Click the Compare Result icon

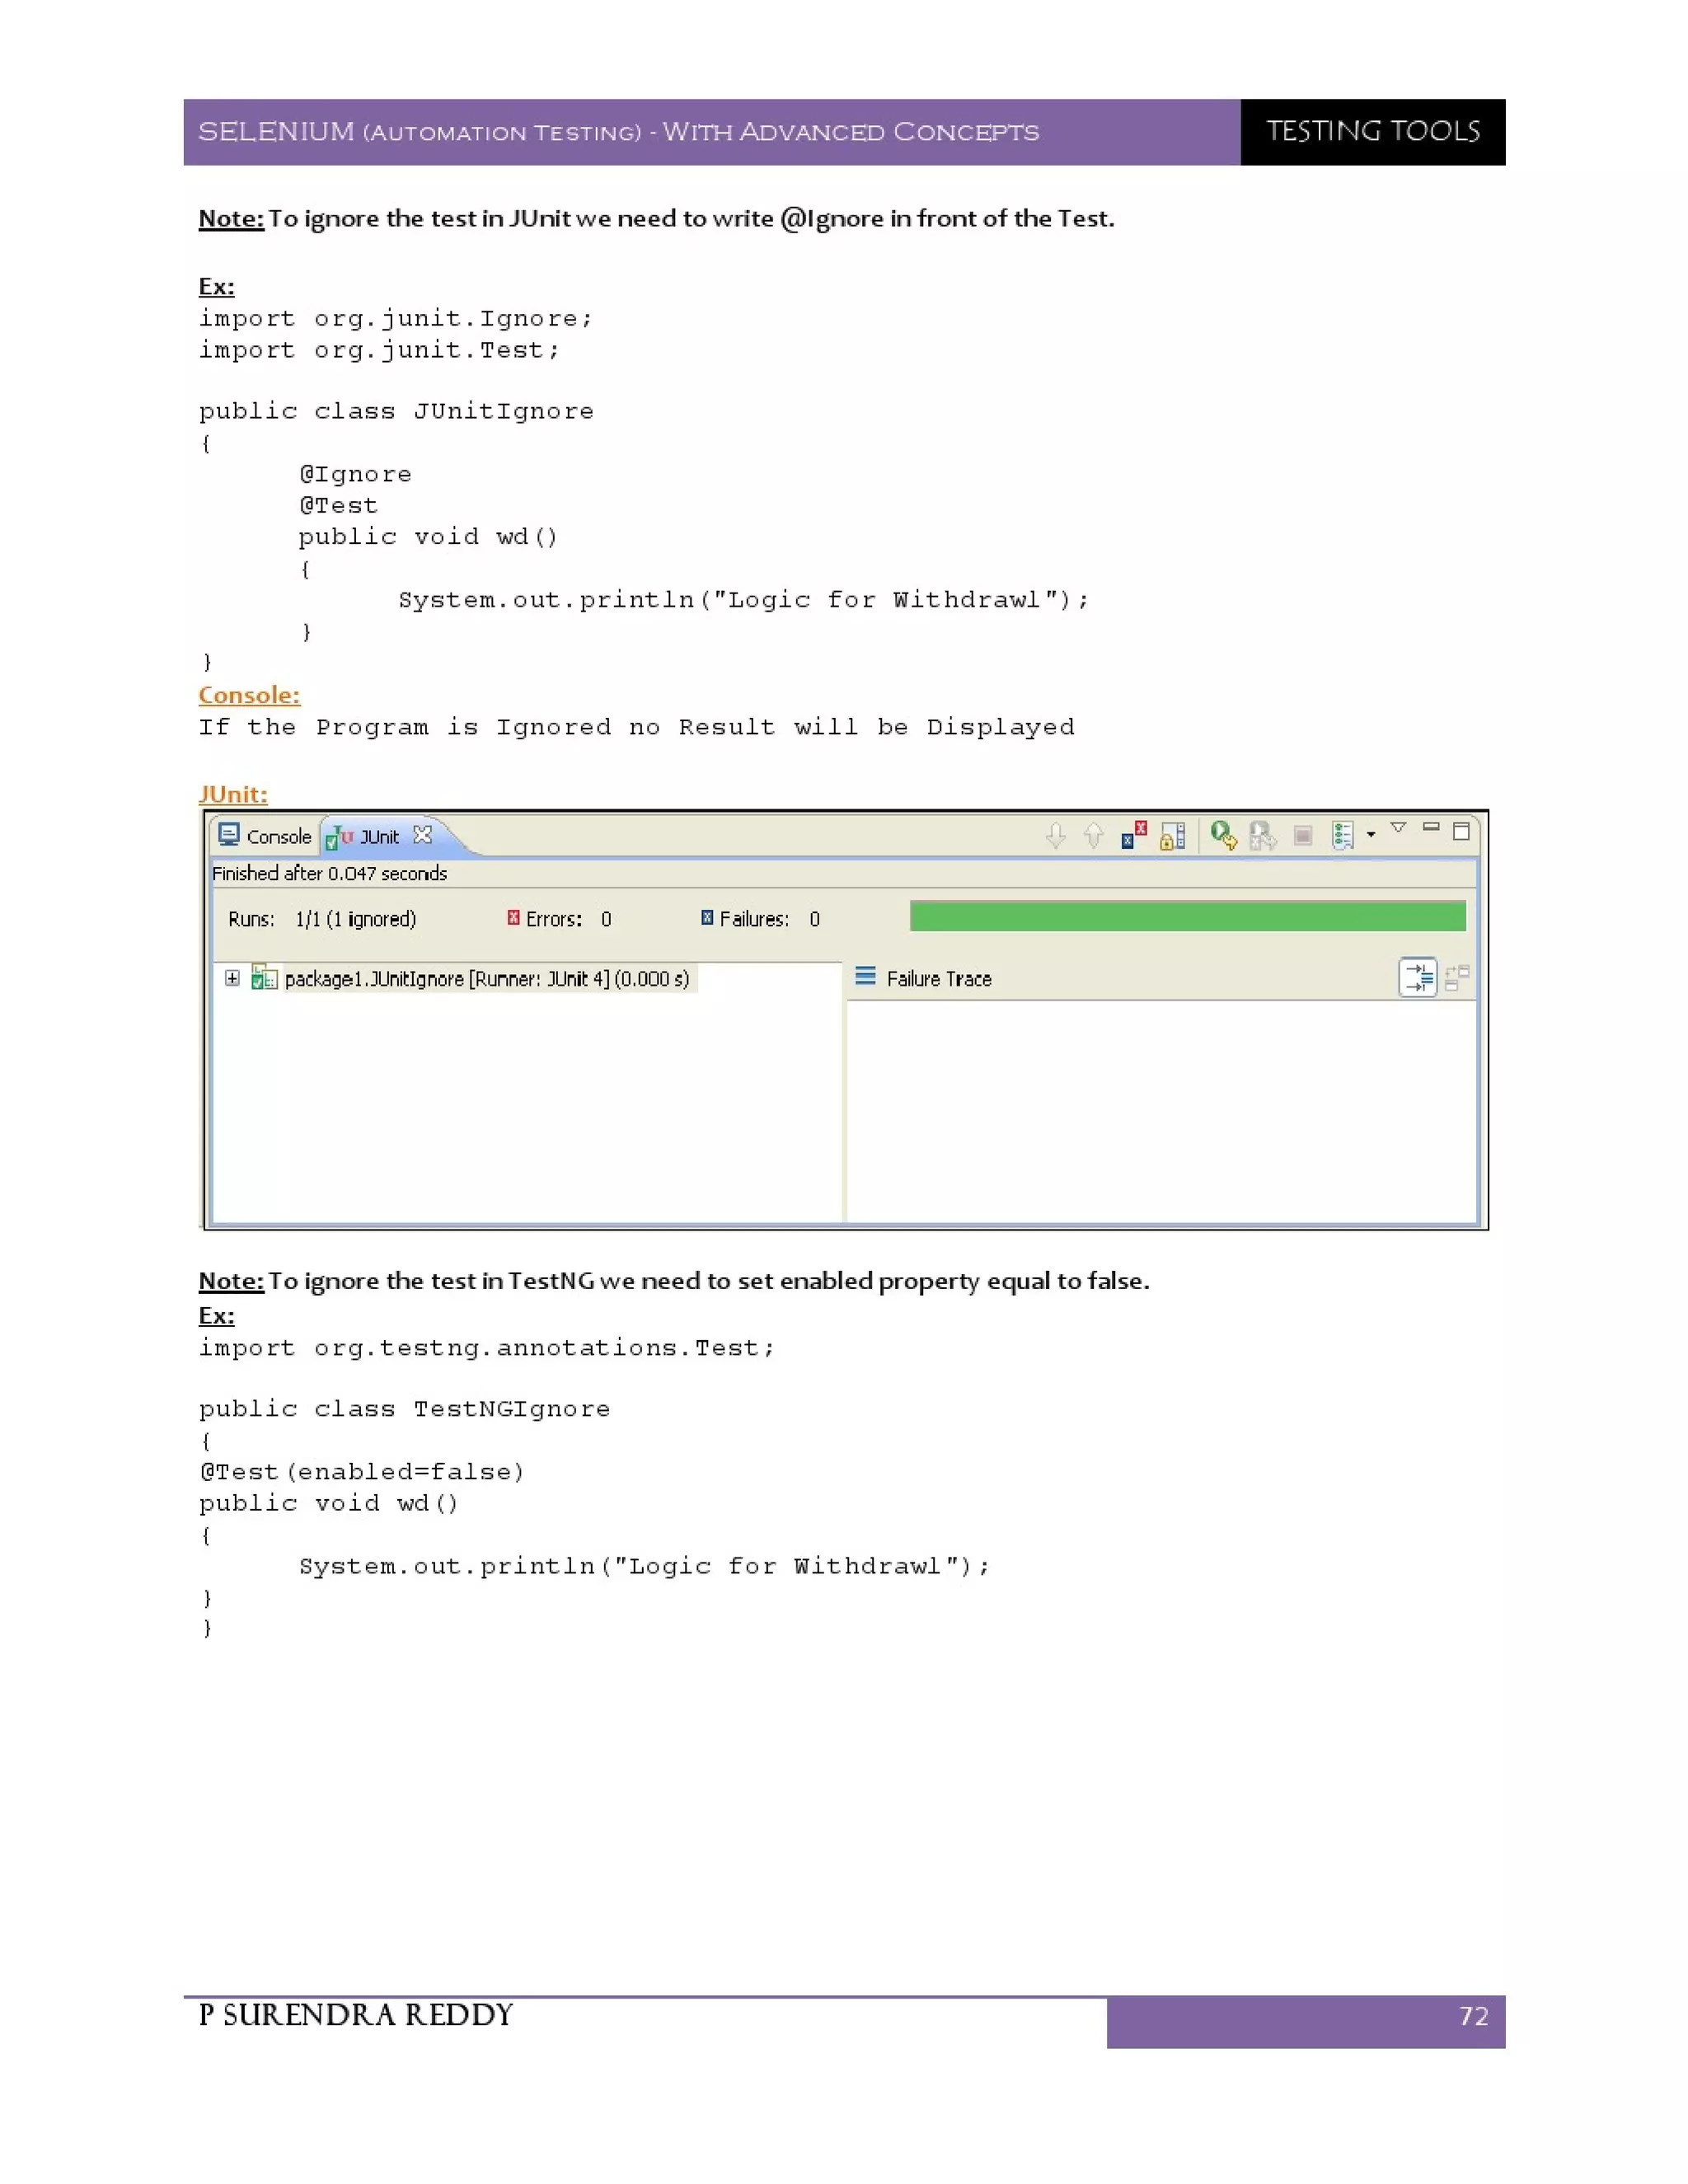[x=1457, y=977]
